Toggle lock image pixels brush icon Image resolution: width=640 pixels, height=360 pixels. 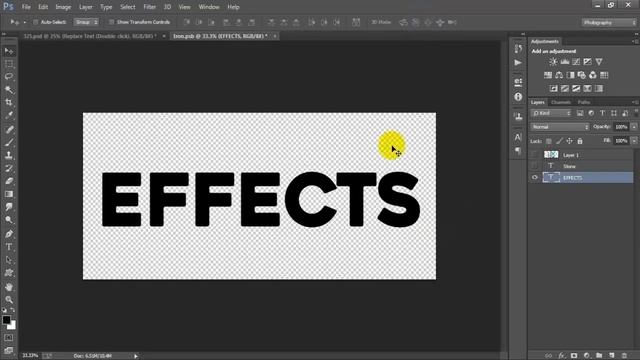(559, 141)
